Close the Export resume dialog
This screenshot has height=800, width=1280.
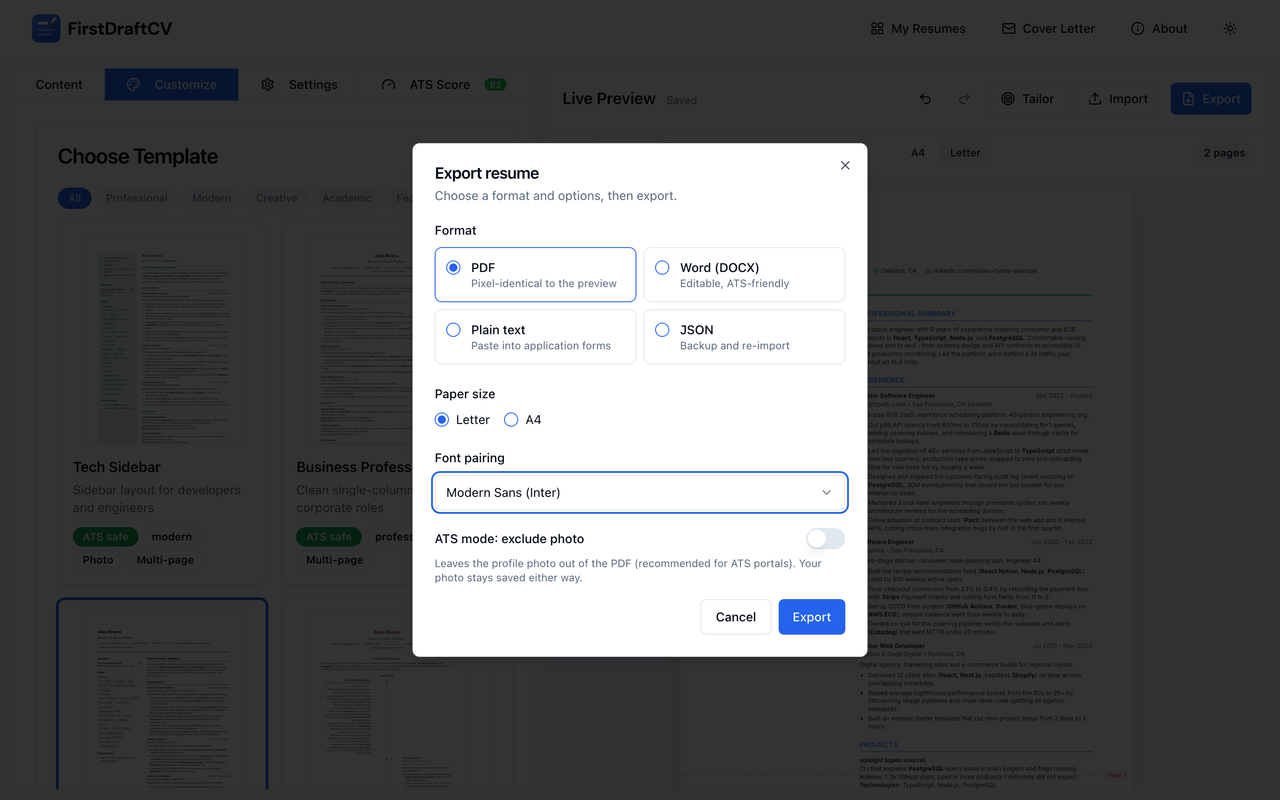click(x=845, y=165)
